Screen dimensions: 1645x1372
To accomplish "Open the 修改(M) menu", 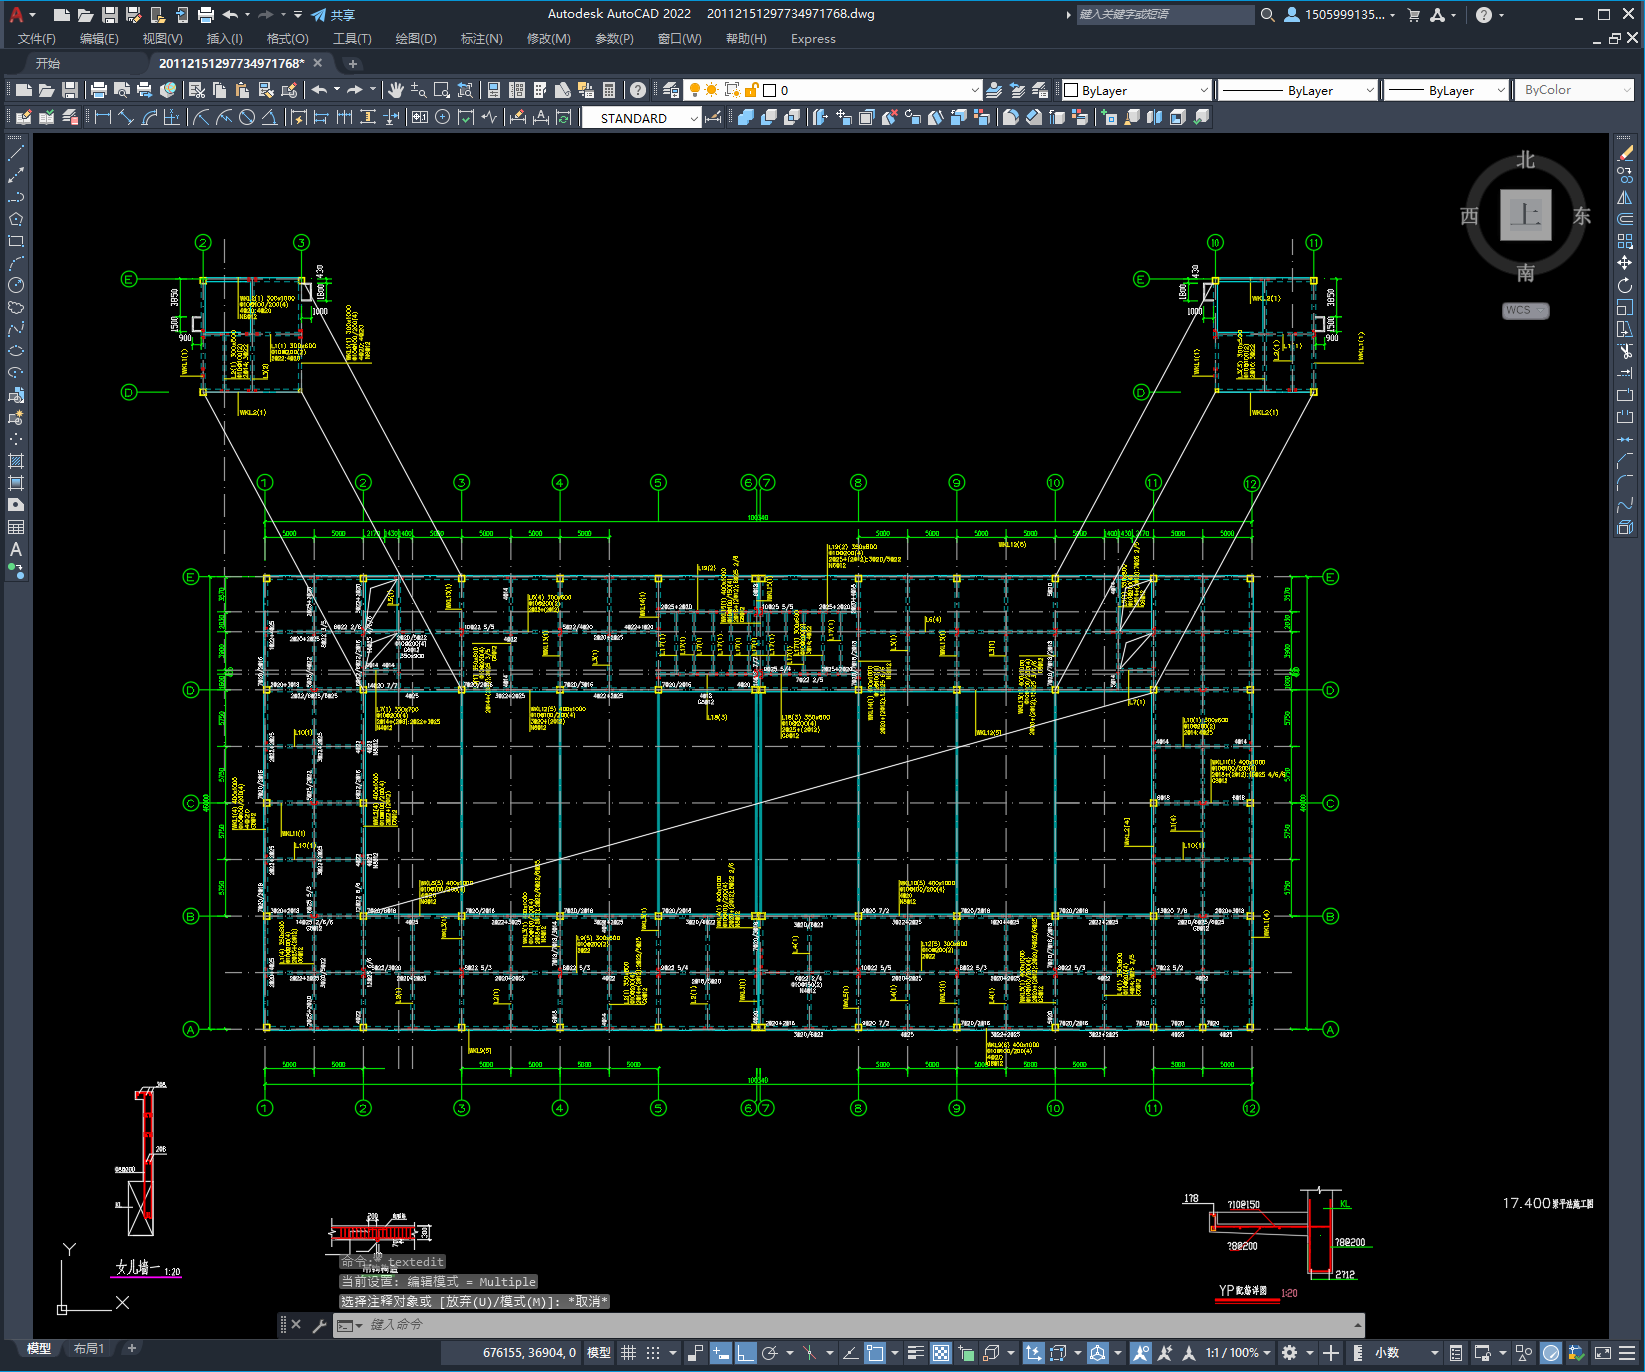I will pos(549,39).
